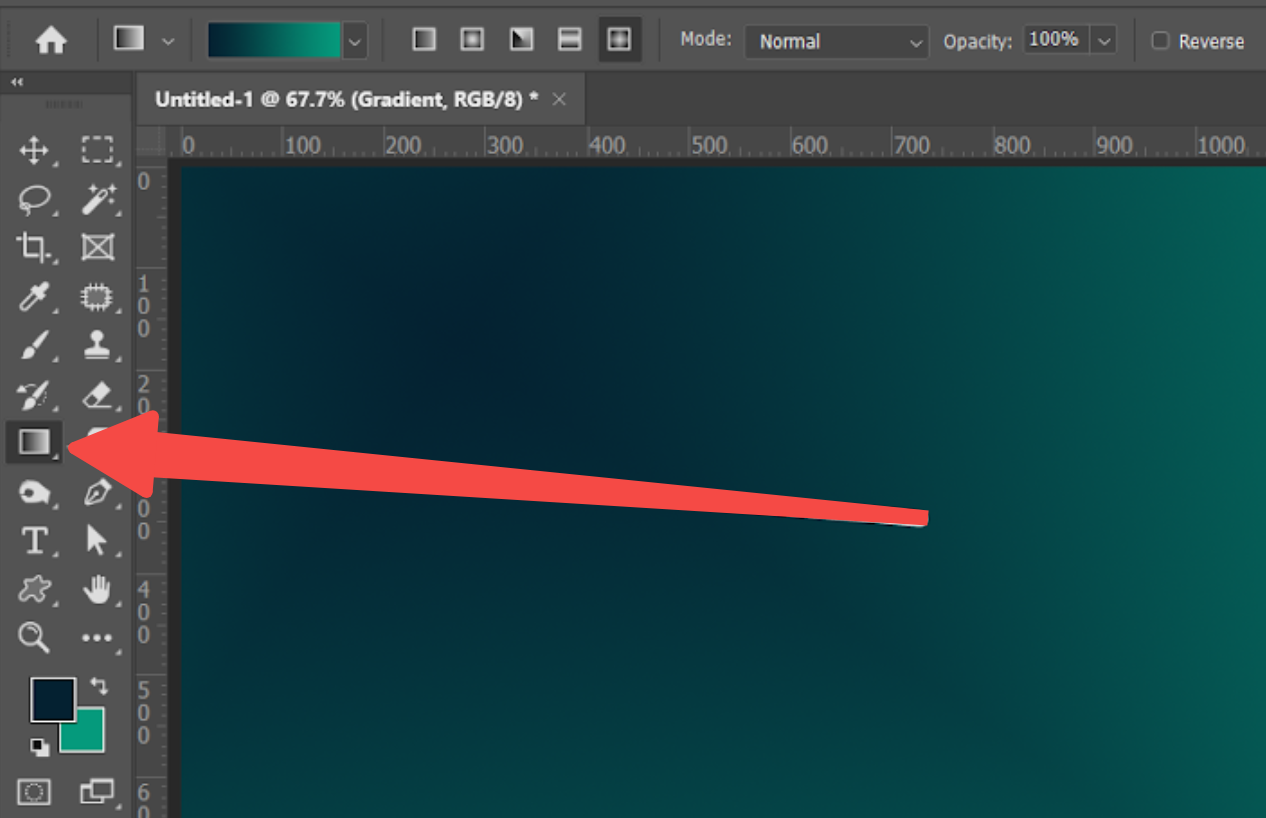Click the Home screen button

50,40
